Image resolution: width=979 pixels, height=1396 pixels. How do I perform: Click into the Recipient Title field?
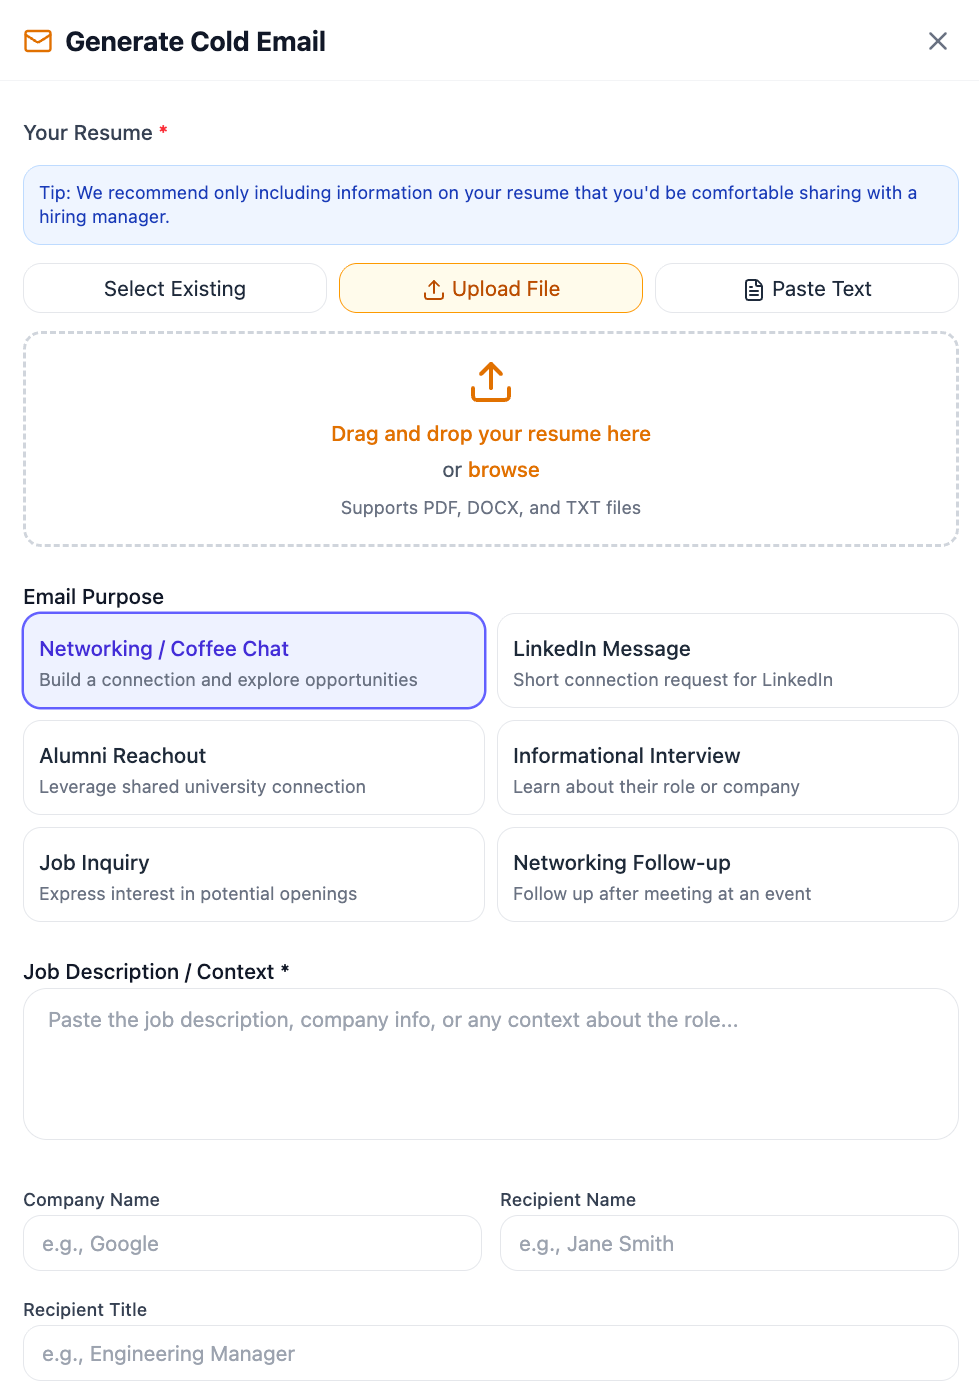click(x=491, y=1353)
